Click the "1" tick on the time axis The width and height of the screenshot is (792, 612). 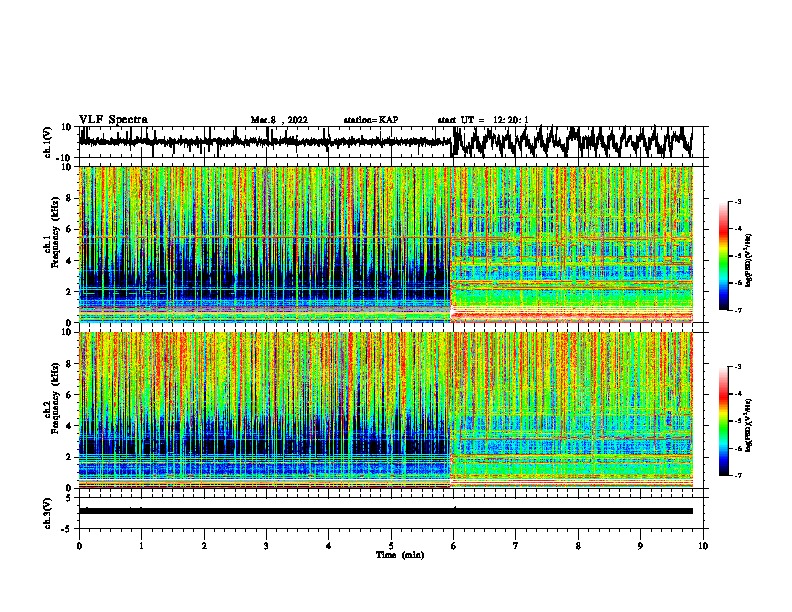[141, 546]
